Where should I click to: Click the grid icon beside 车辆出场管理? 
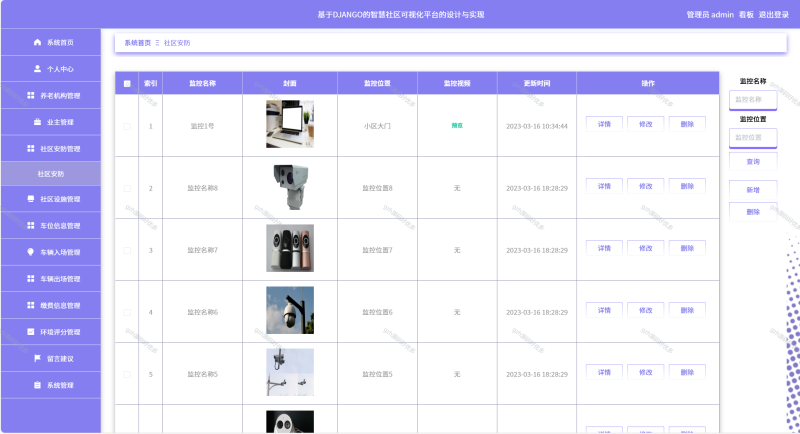click(31, 278)
